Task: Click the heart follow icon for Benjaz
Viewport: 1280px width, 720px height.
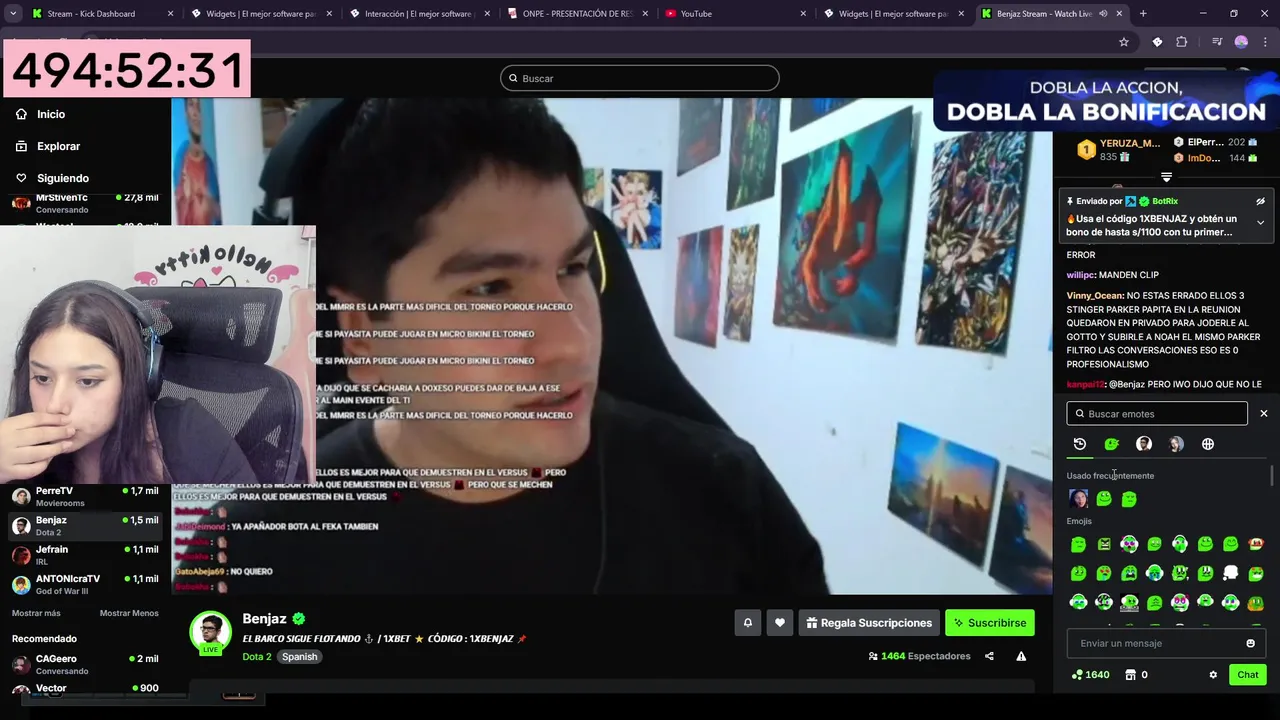Action: 780,623
